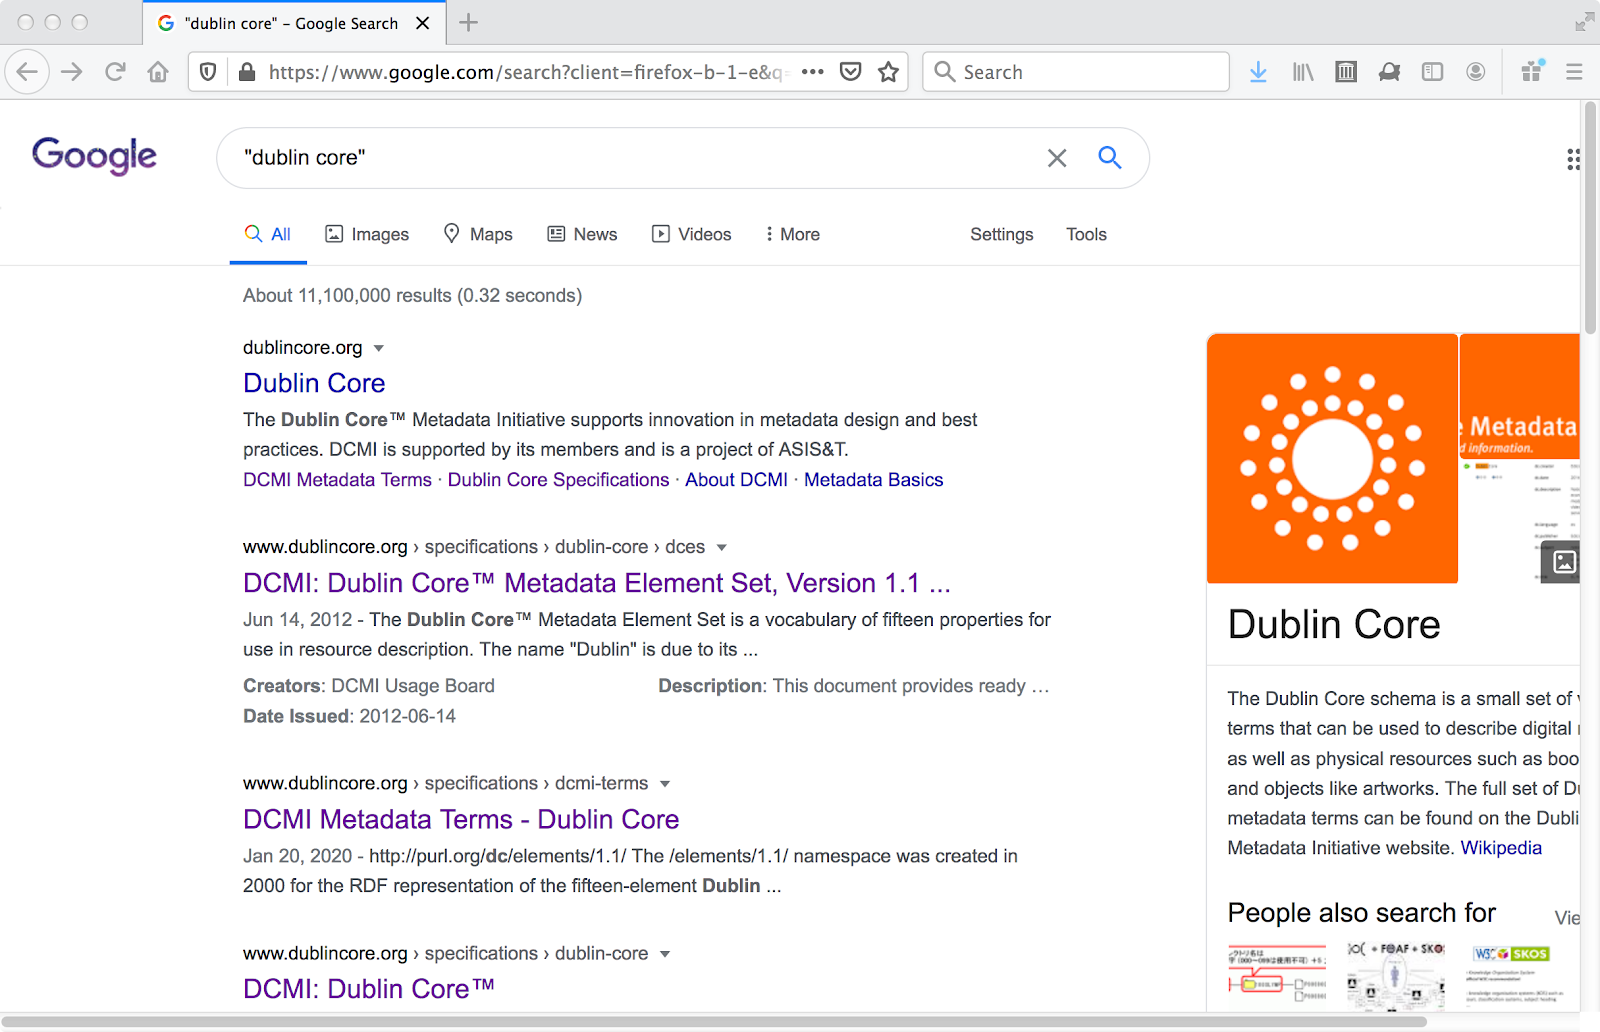
Task: View site security via the padlock icon
Action: pyautogui.click(x=246, y=72)
